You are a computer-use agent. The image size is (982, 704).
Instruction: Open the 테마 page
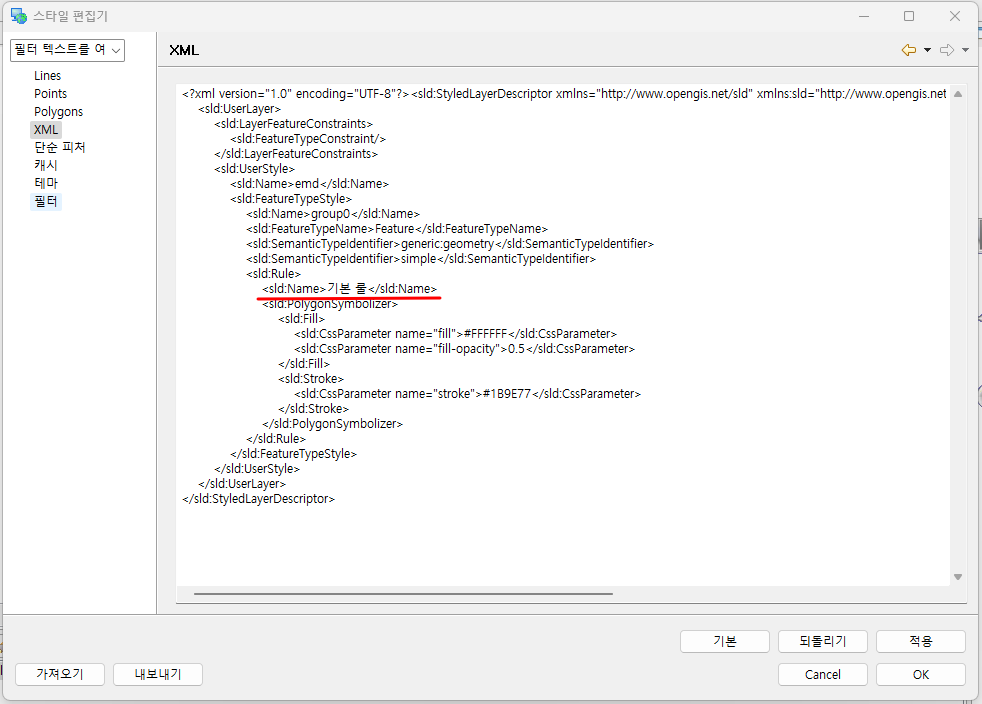[46, 184]
